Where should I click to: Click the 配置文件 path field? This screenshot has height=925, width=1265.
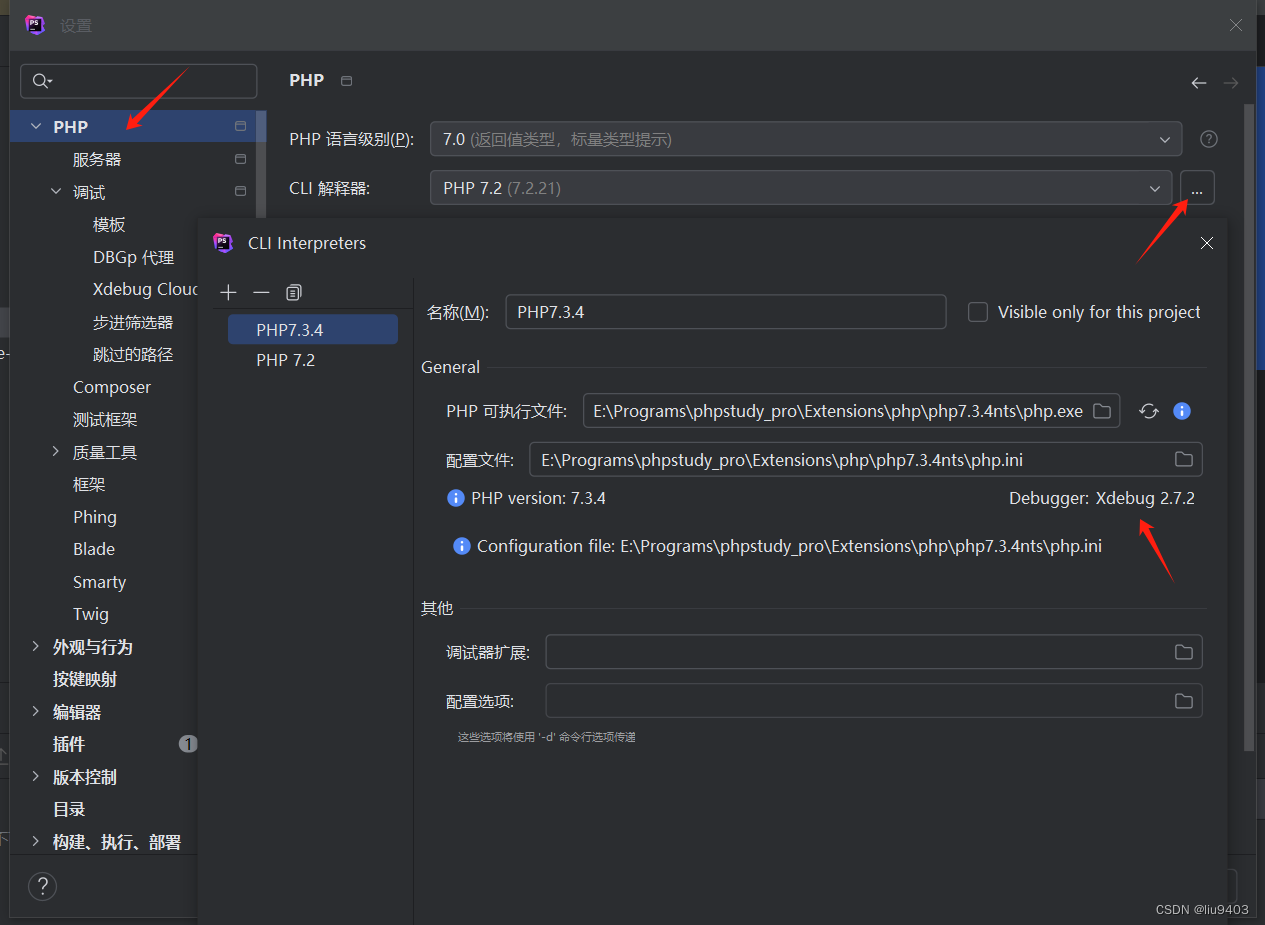click(x=866, y=459)
